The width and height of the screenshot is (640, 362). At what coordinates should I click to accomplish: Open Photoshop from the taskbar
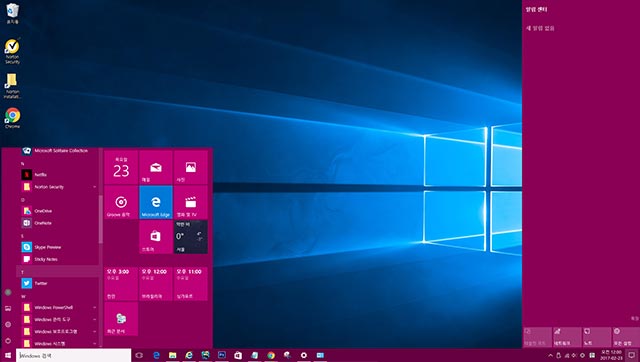[222, 355]
